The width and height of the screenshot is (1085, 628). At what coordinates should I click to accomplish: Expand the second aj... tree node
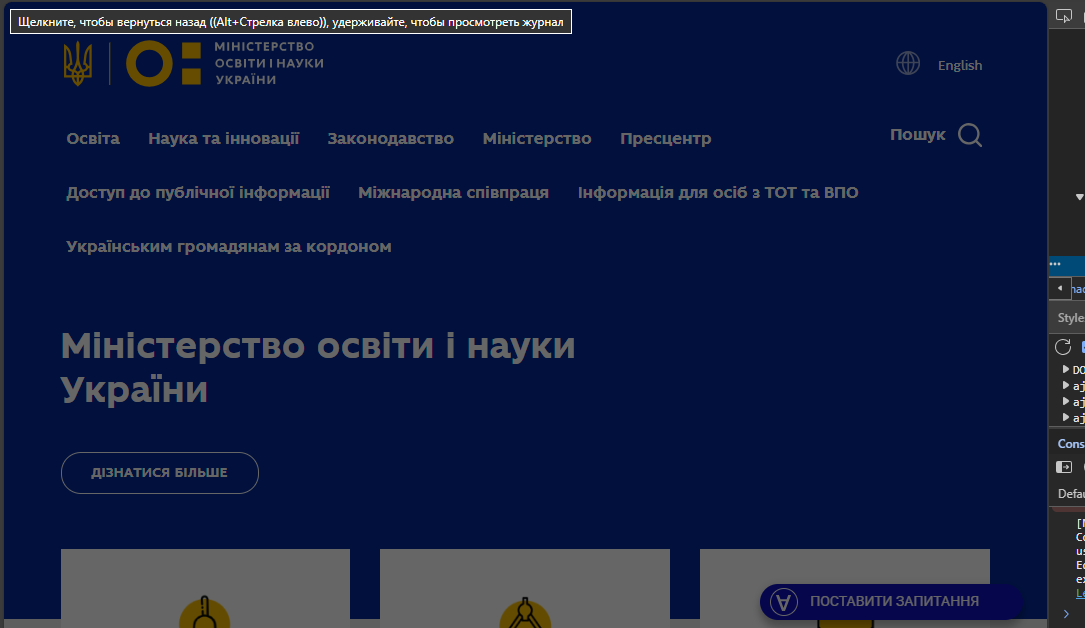(1066, 401)
